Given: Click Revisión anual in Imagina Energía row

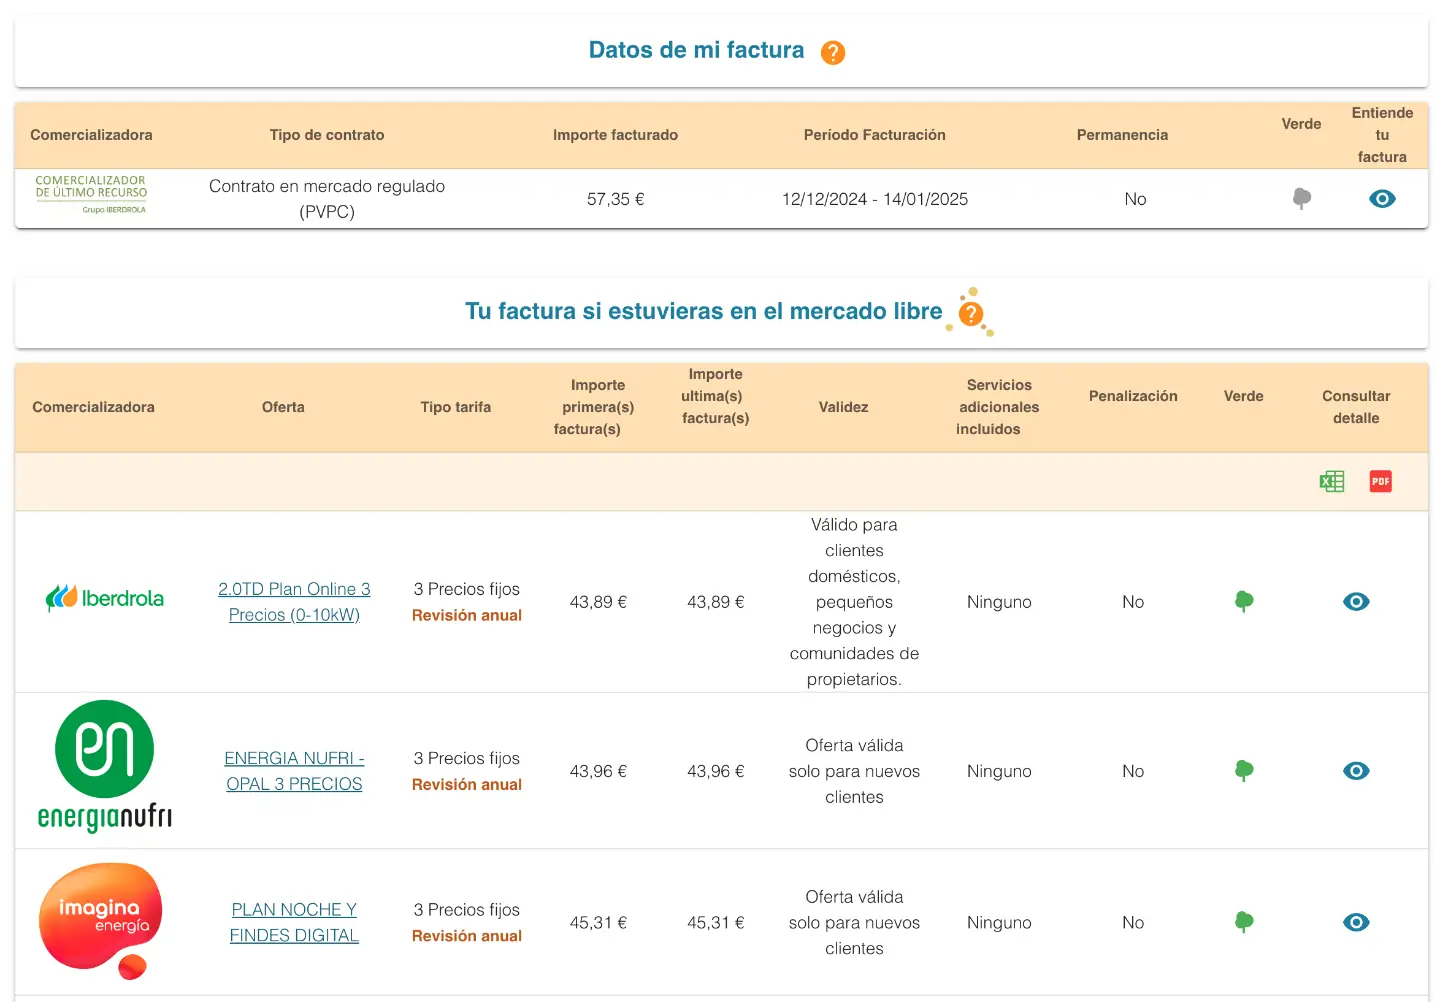Looking at the screenshot, I should click(467, 936).
